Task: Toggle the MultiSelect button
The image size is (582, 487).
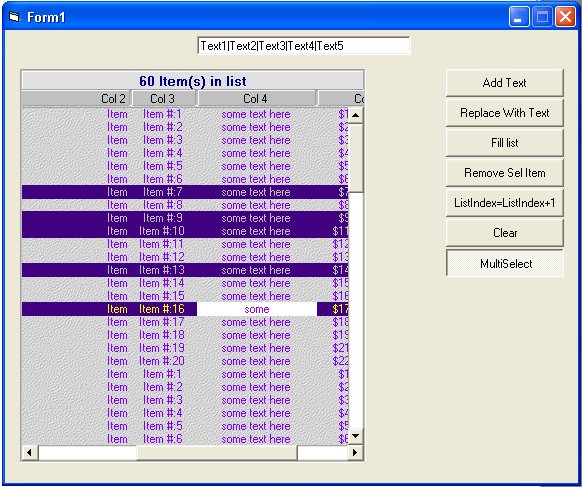Action: pos(505,264)
